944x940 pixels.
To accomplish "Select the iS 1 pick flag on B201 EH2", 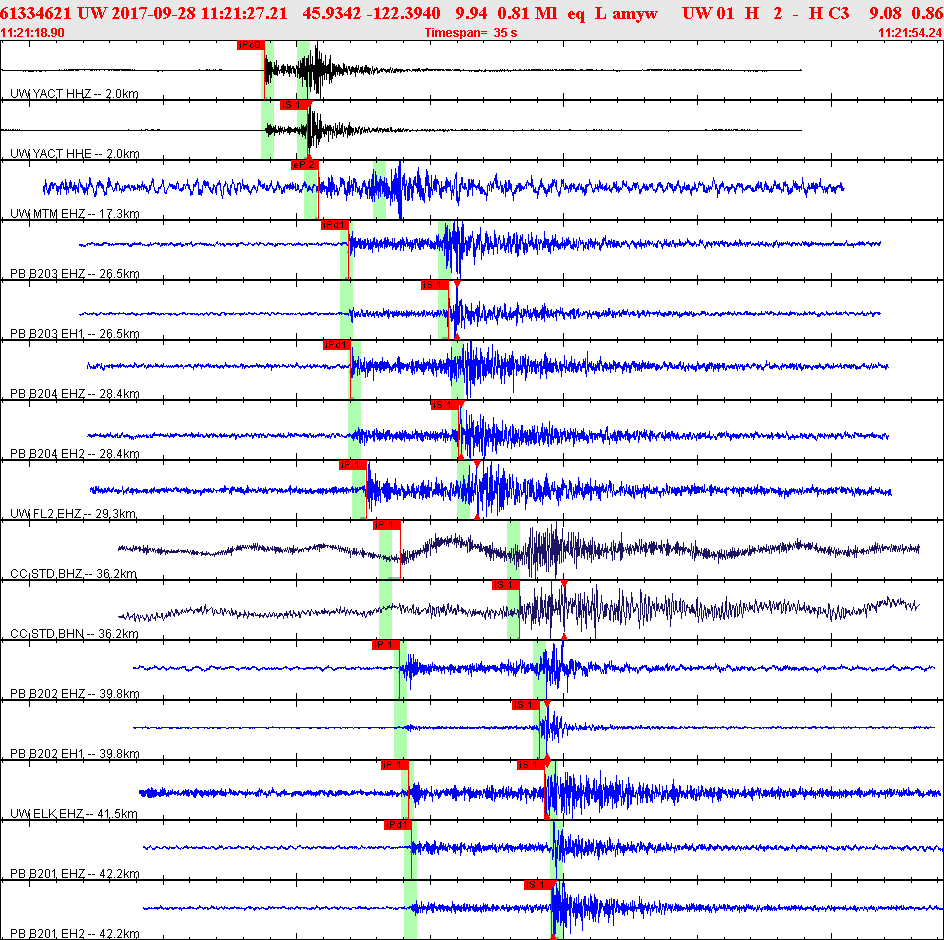I will [538, 885].
